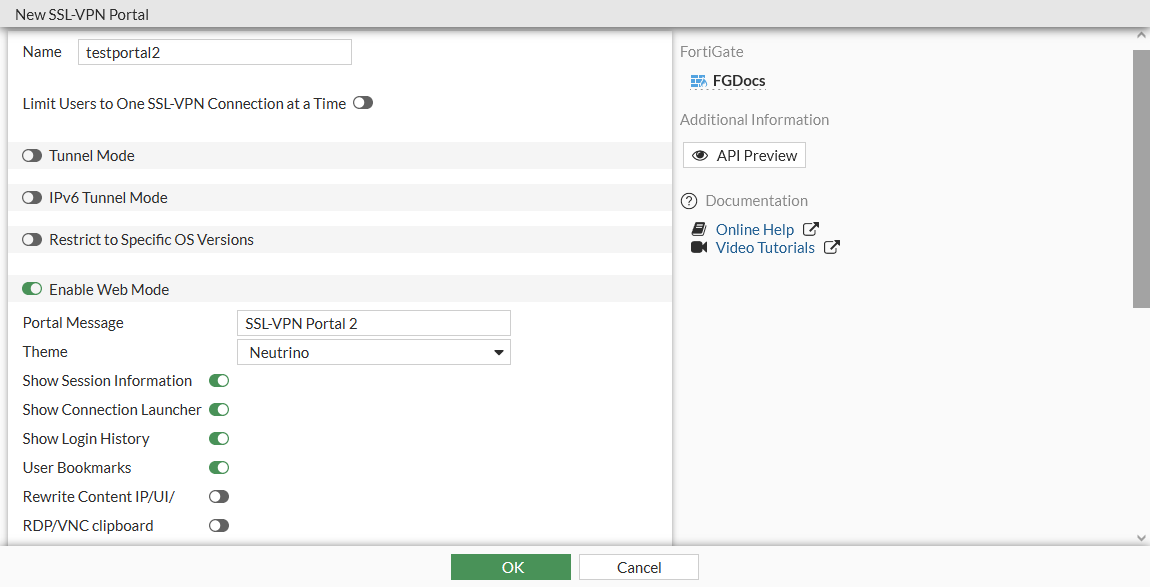Image resolution: width=1150 pixels, height=587 pixels.
Task: Disable Show Connection Launcher
Action: coord(219,409)
